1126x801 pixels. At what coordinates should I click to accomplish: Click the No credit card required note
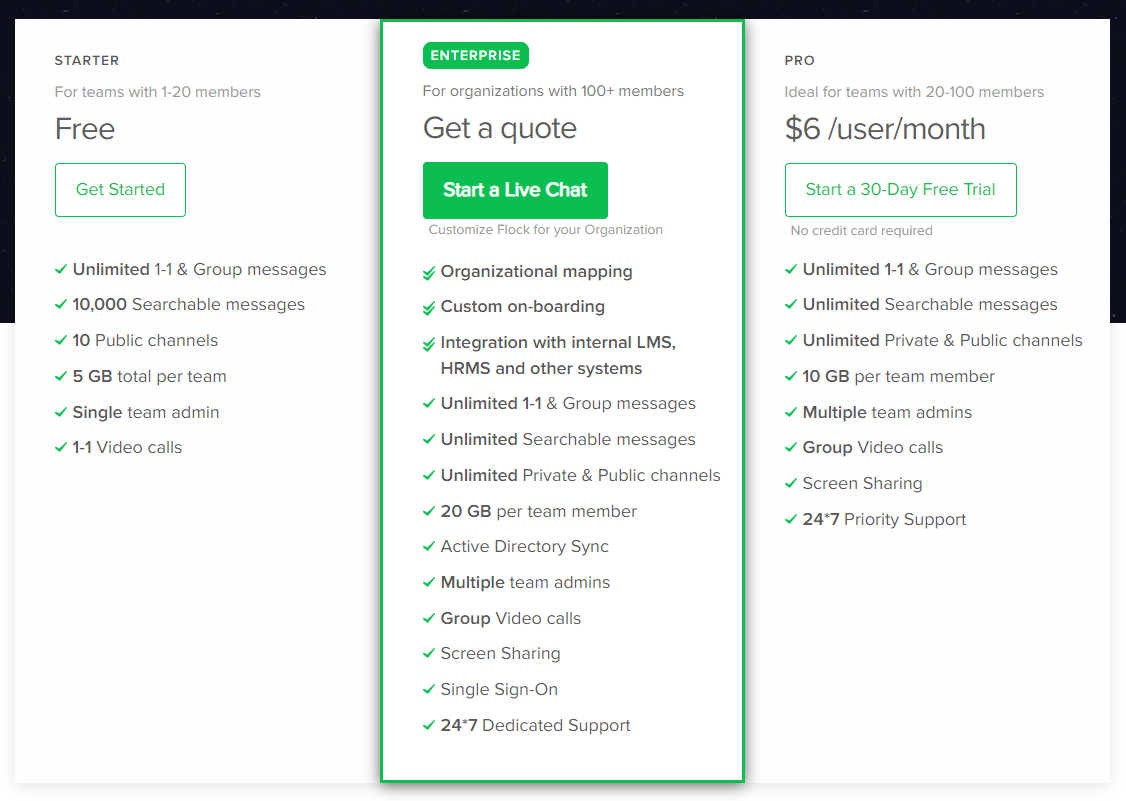(861, 231)
